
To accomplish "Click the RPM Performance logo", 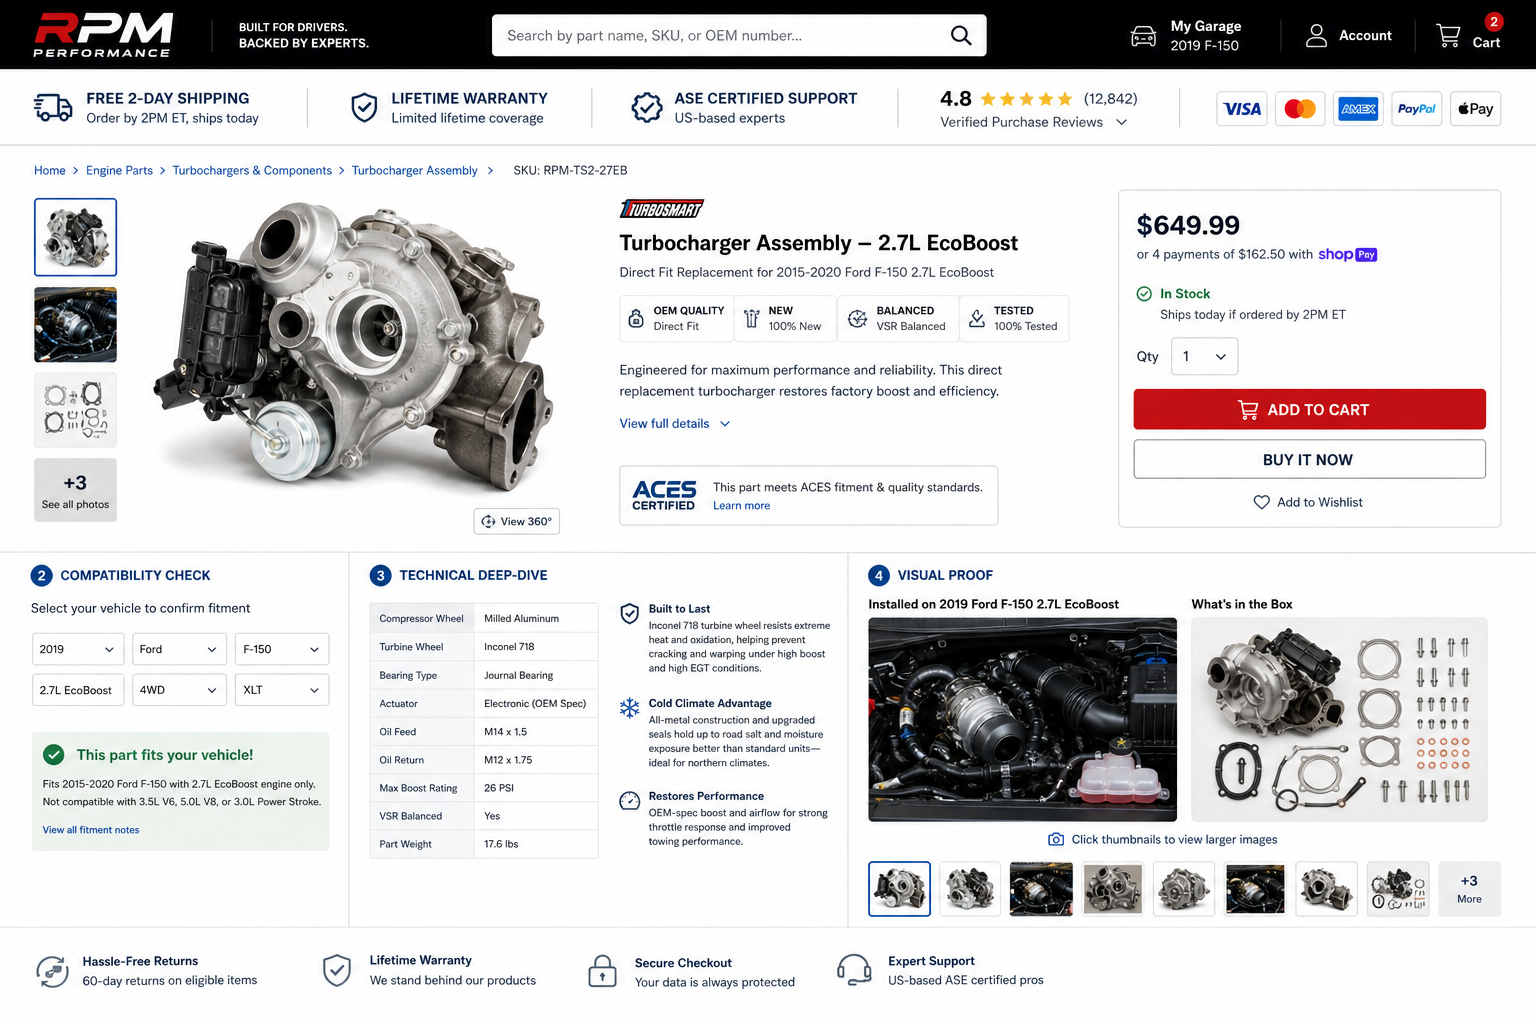I will [x=103, y=35].
